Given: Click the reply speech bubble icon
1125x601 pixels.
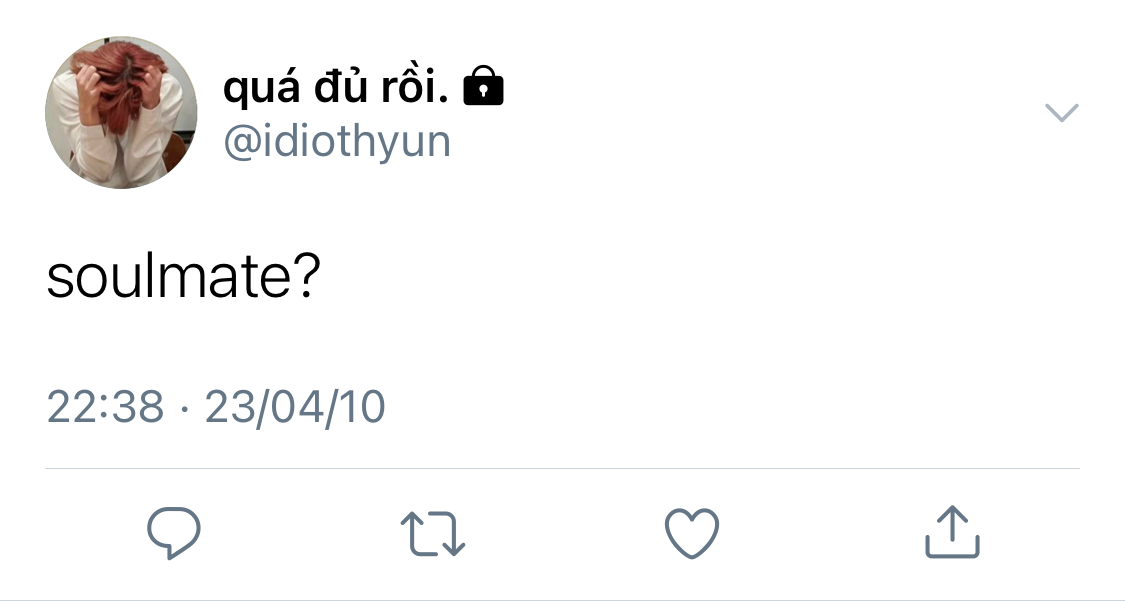Looking at the screenshot, I should (x=174, y=532).
